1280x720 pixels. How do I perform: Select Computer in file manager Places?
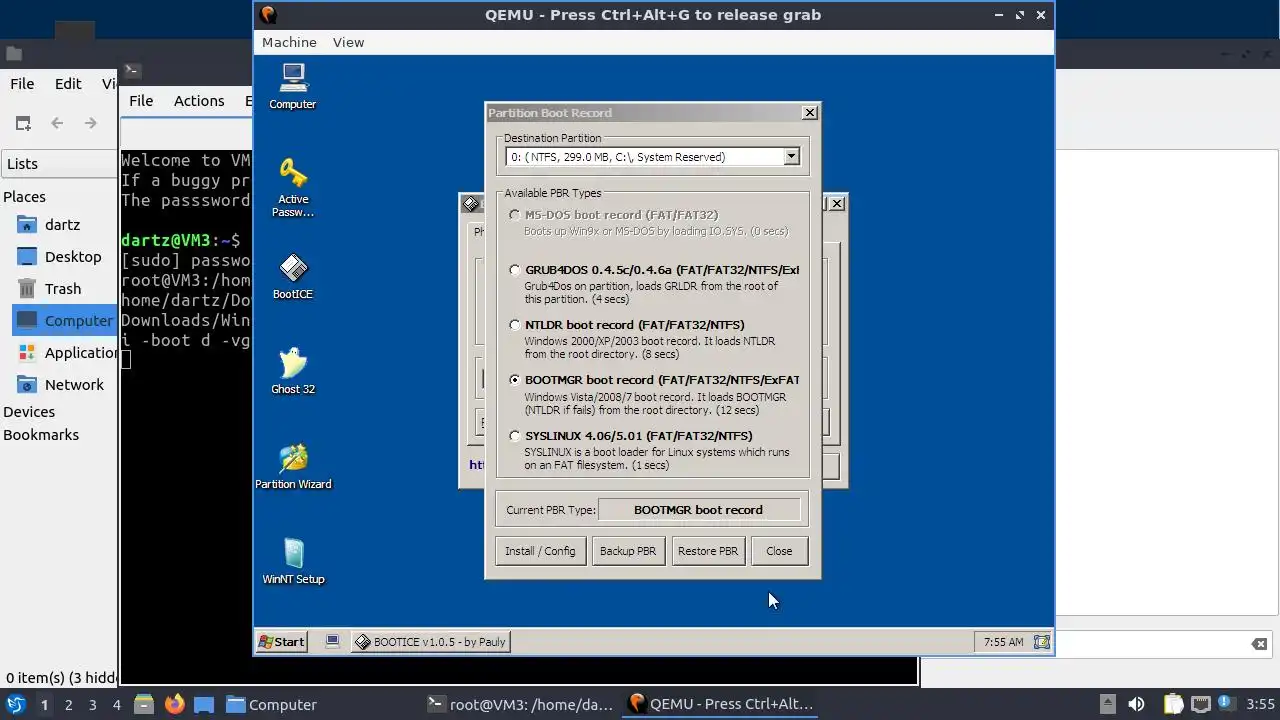pyautogui.click(x=64, y=321)
